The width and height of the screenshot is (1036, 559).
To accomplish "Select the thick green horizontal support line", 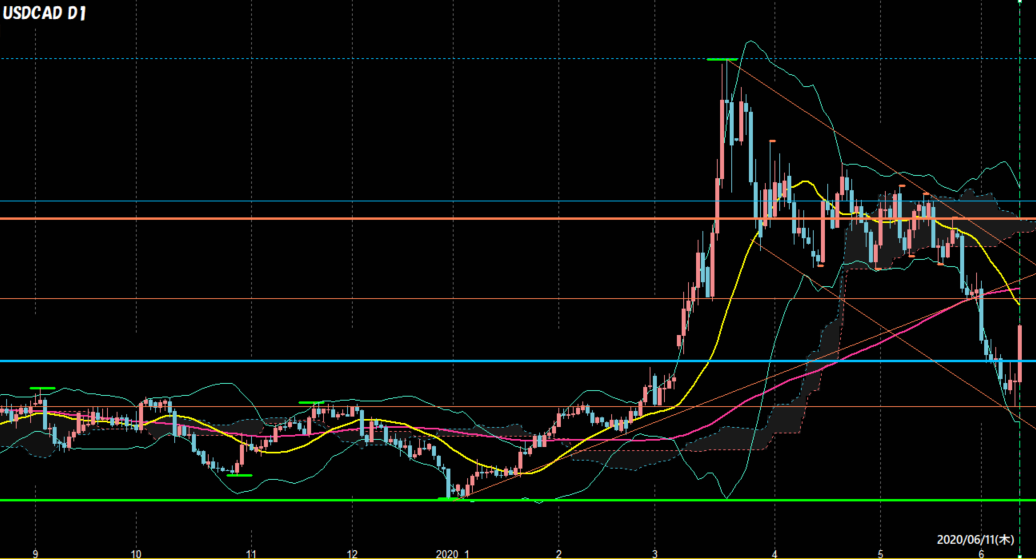I will point(518,500).
